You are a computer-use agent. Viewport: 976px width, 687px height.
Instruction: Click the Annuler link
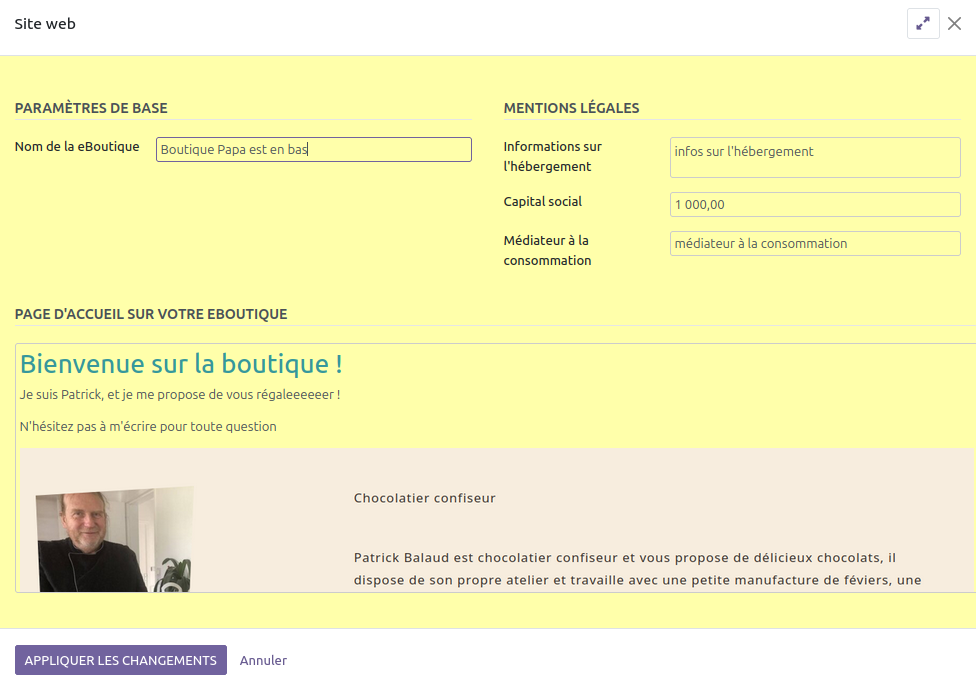pyautogui.click(x=263, y=660)
